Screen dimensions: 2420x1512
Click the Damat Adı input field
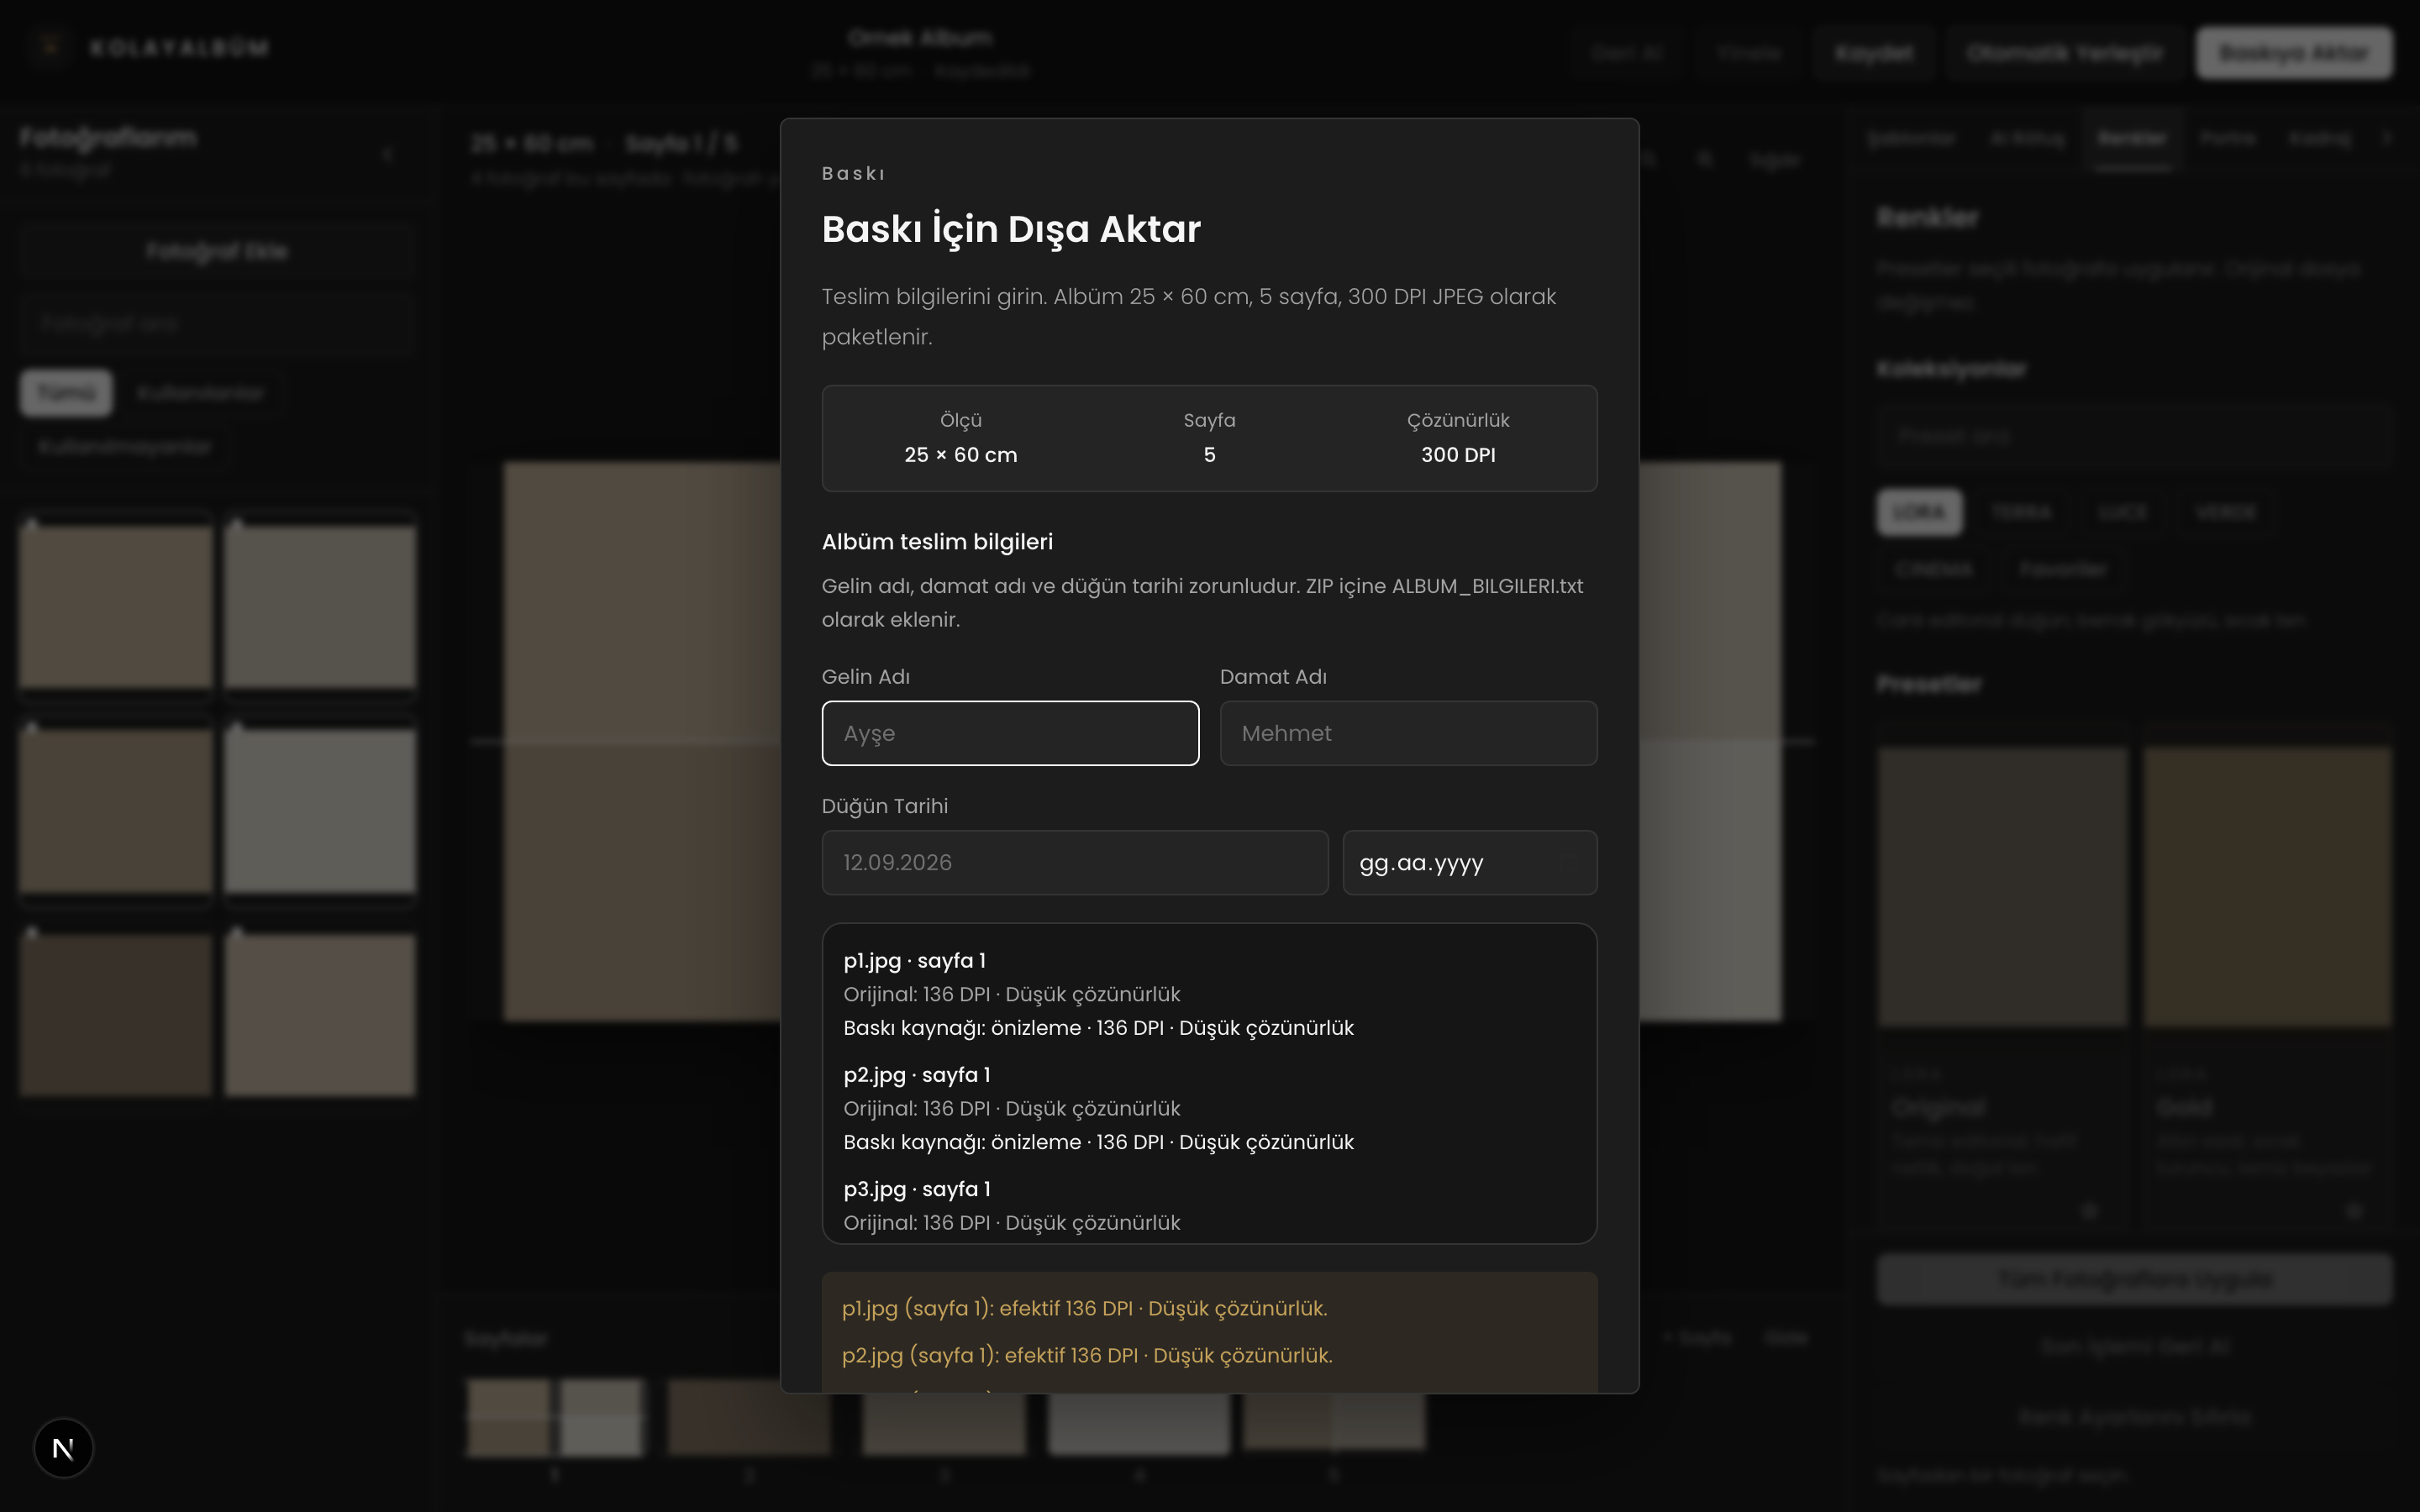(1408, 733)
